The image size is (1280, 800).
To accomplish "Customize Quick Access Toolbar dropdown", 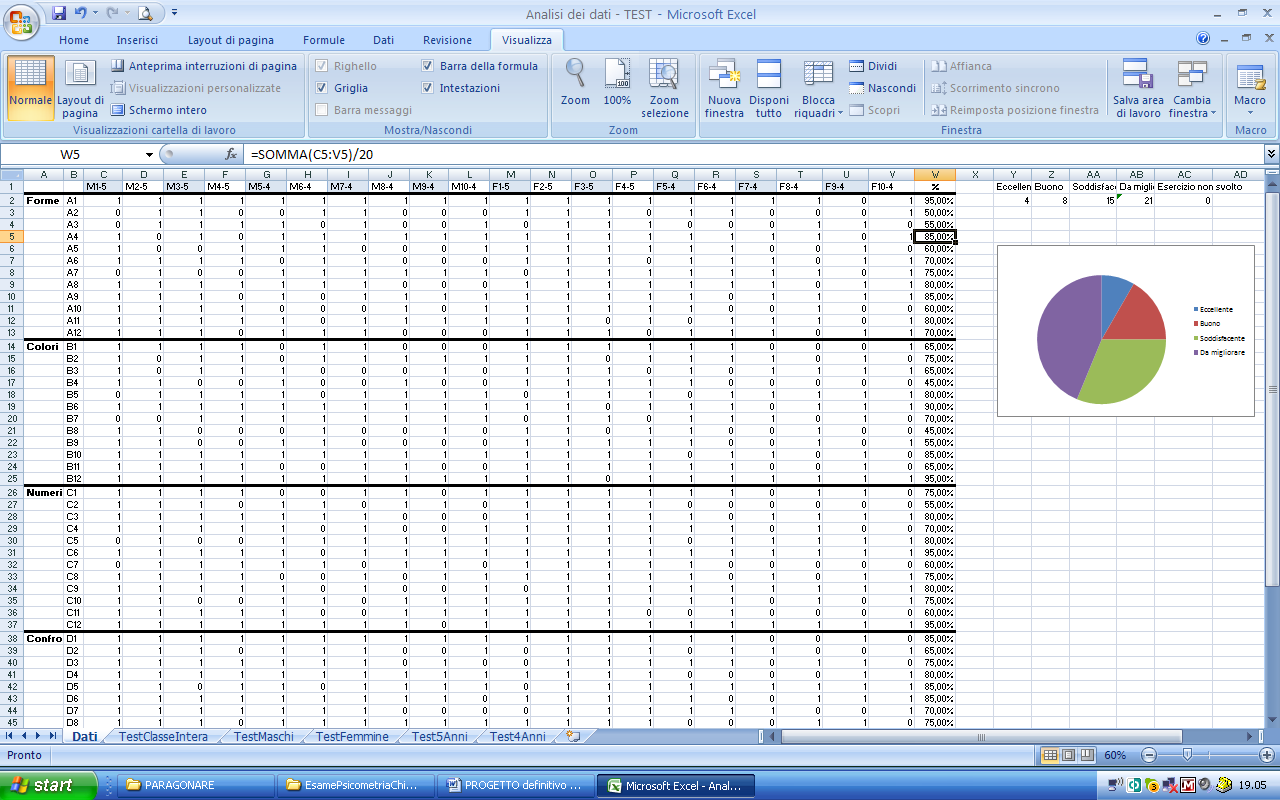I will [175, 13].
